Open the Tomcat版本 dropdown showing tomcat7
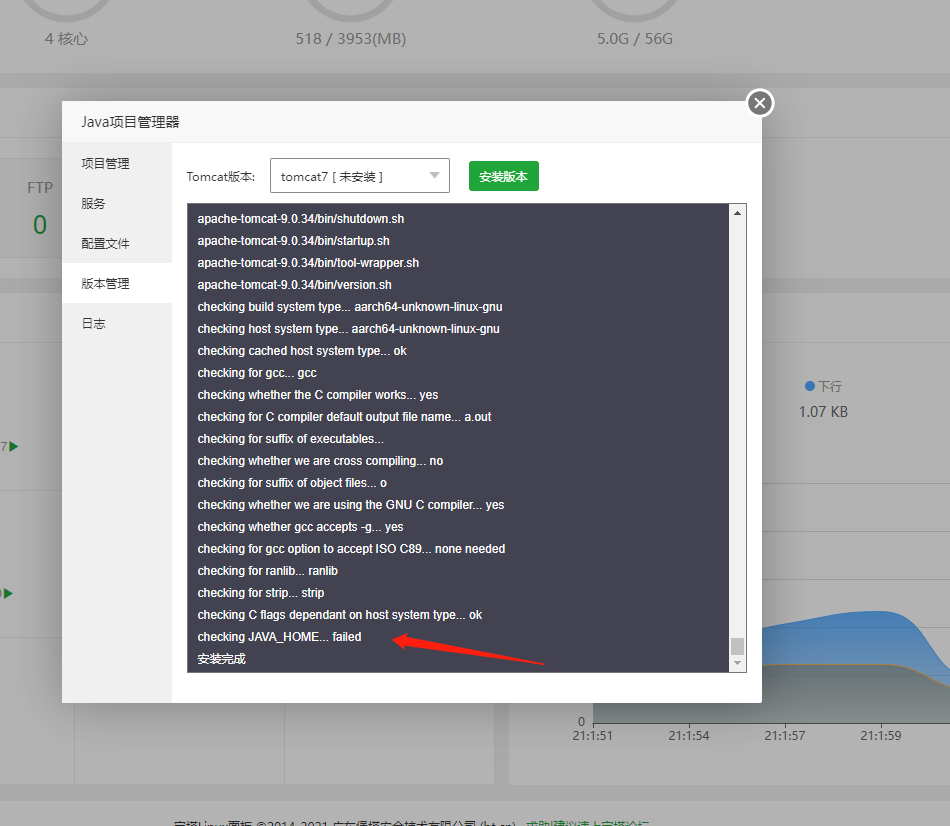This screenshot has height=826, width=950. [x=360, y=176]
